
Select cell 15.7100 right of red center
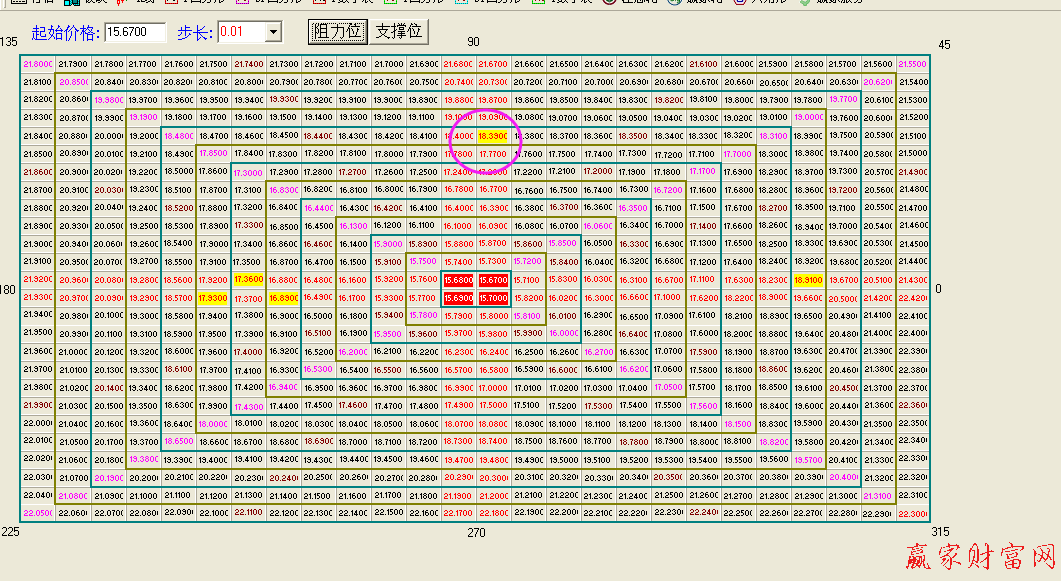(x=528, y=280)
